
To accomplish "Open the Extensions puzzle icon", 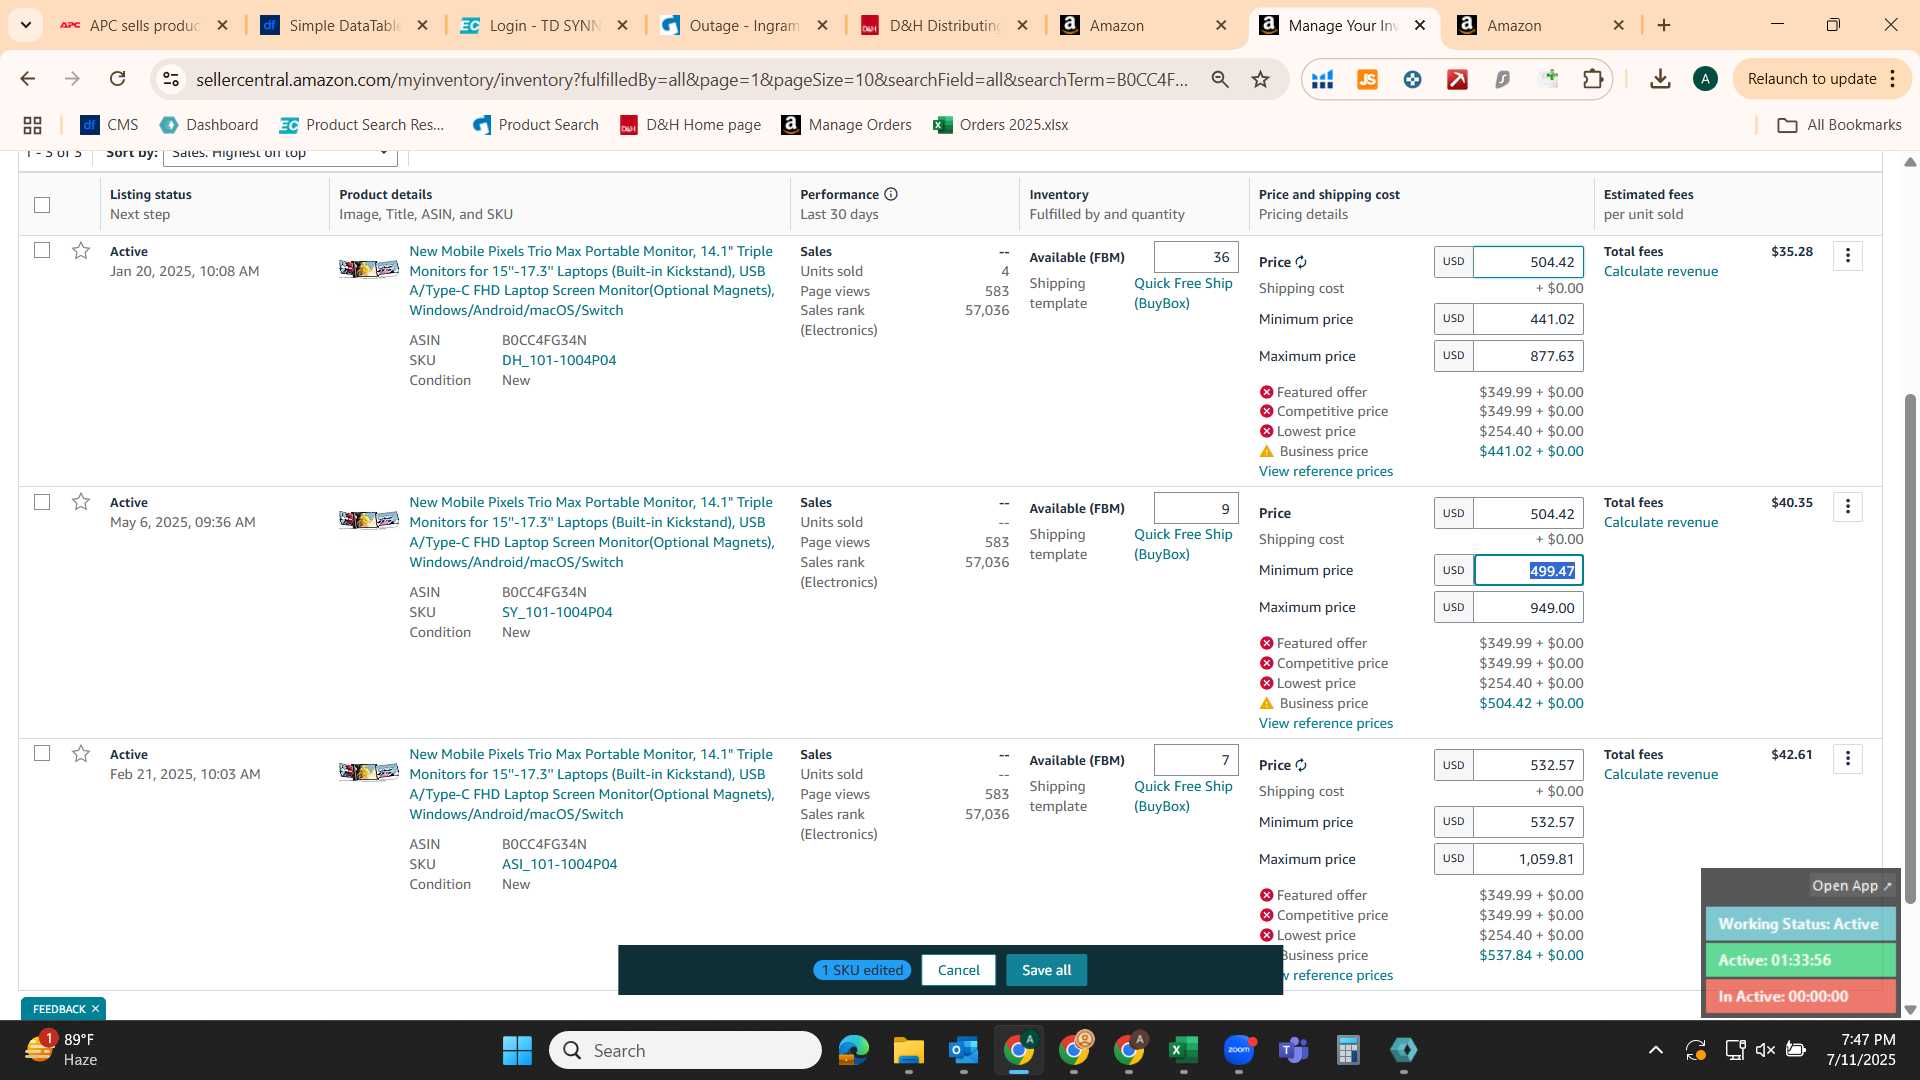I will [x=1593, y=79].
